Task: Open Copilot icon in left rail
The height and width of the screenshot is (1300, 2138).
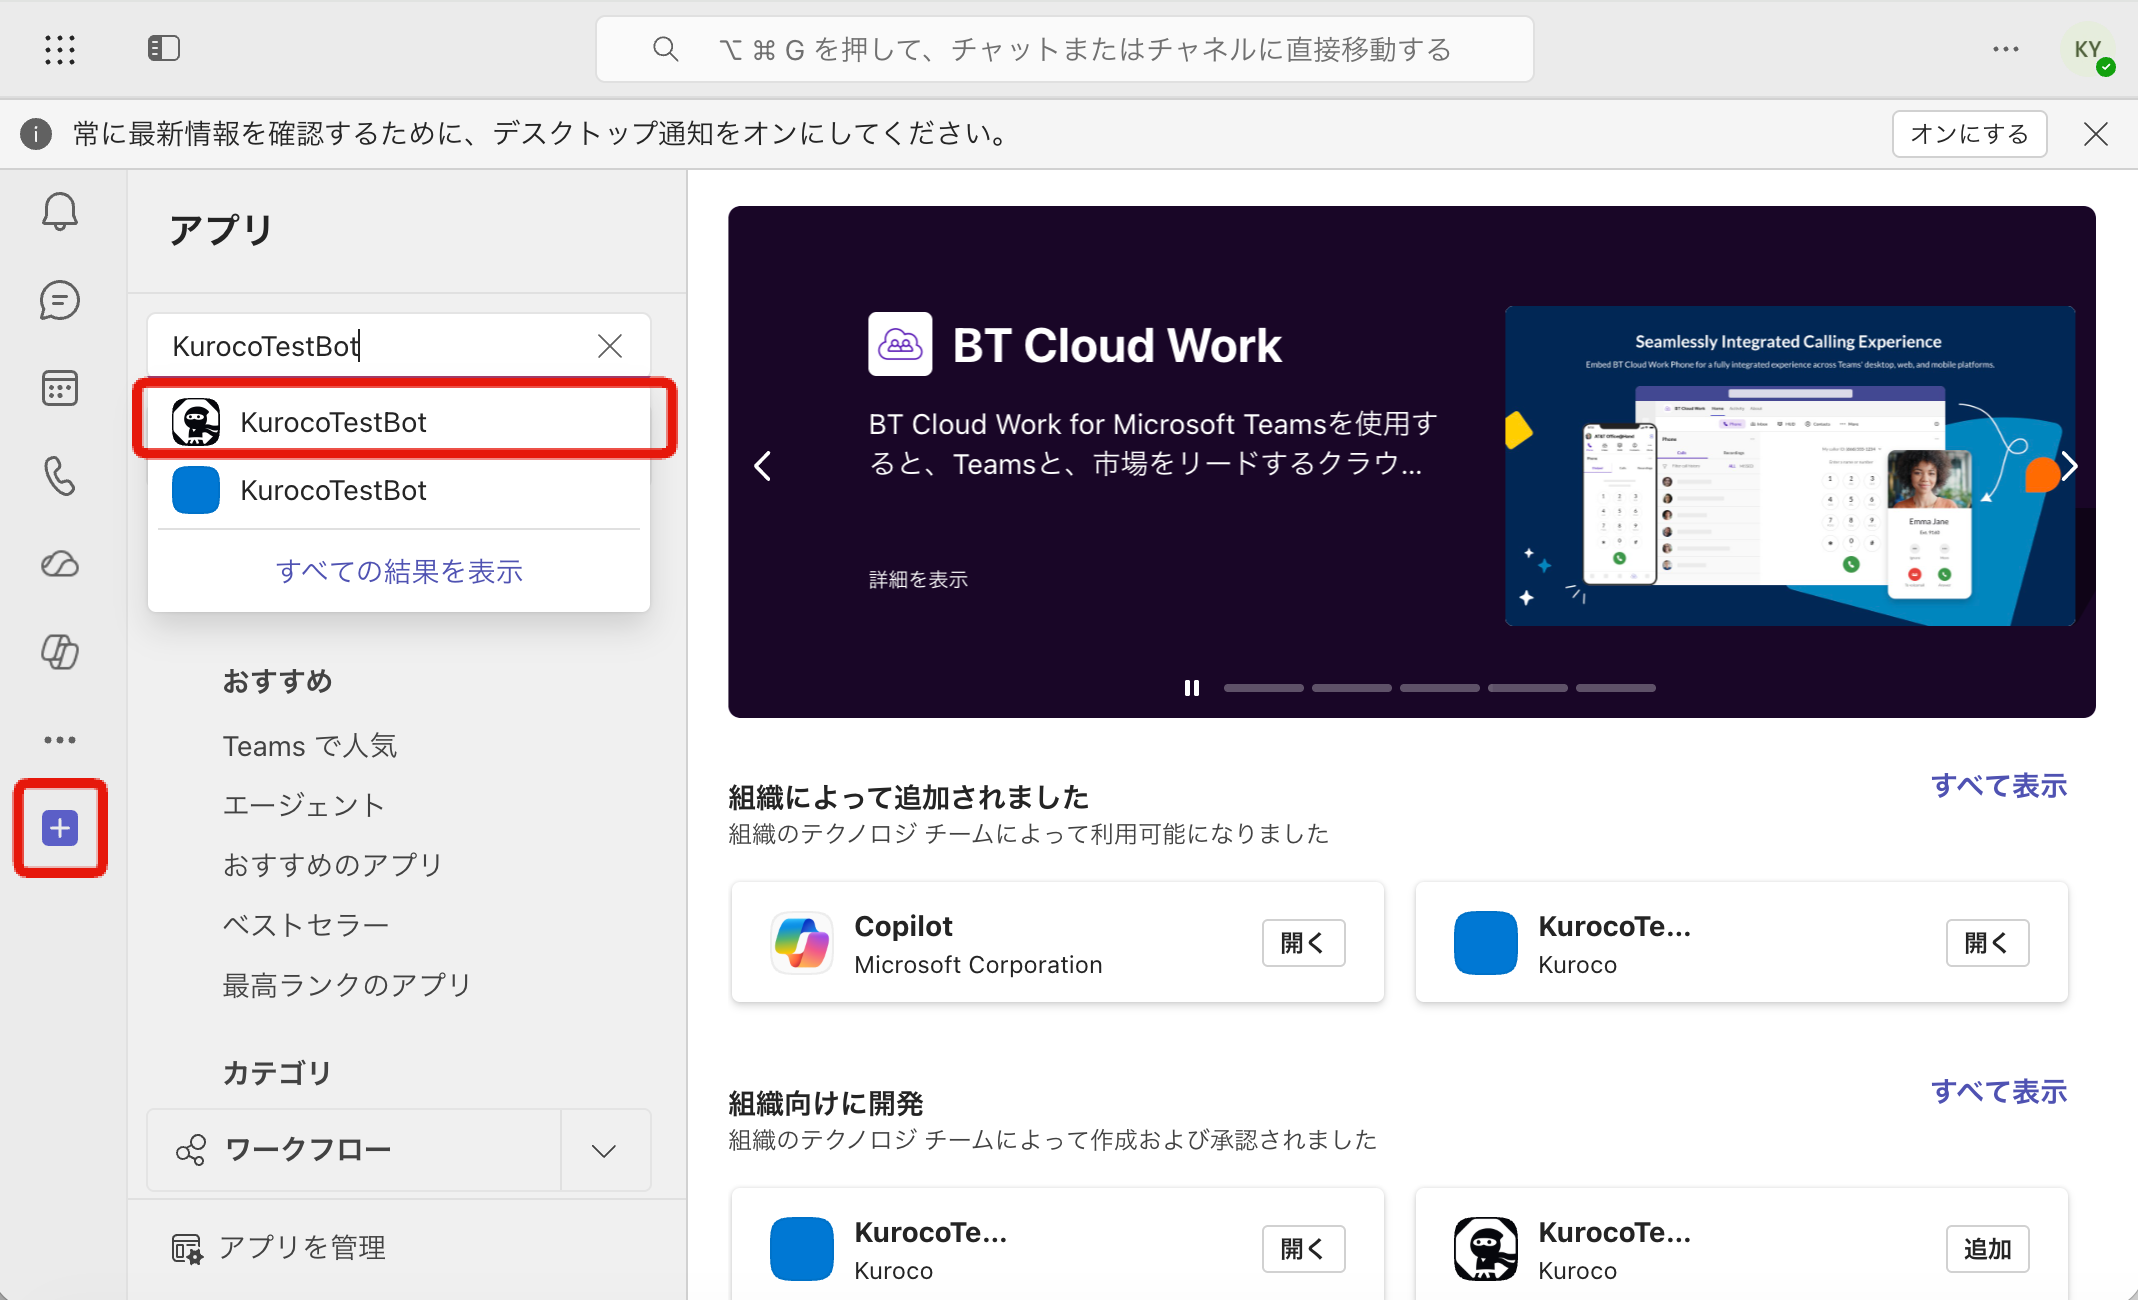Action: point(60,652)
